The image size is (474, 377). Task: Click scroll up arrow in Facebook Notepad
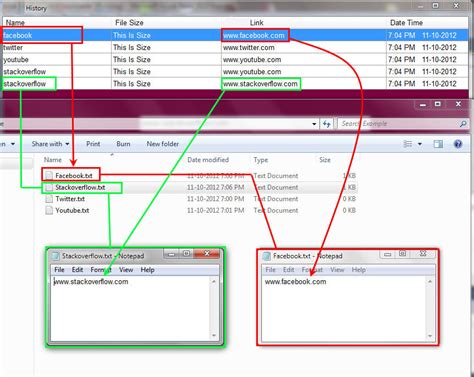point(430,282)
